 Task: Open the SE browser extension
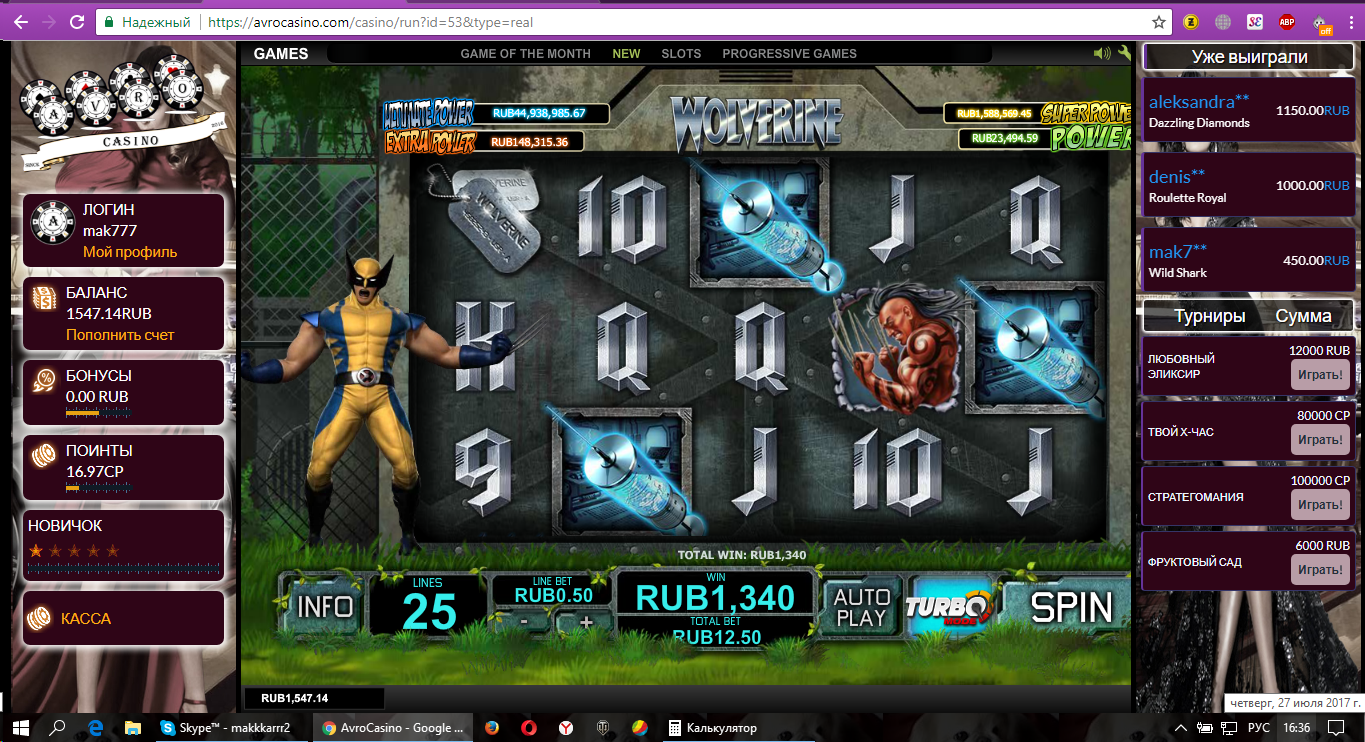[x=1255, y=21]
